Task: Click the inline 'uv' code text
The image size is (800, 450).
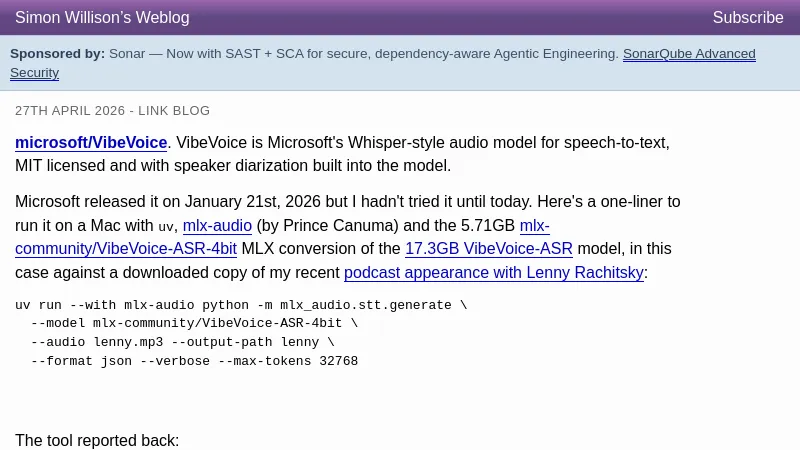Action: [x=166, y=227]
